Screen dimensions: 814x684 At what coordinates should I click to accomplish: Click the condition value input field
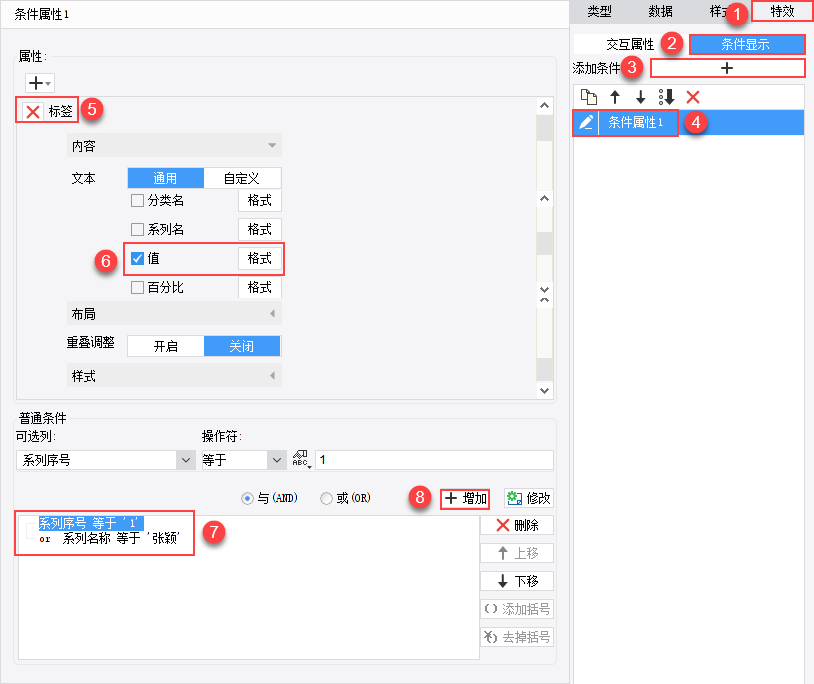tap(435, 460)
